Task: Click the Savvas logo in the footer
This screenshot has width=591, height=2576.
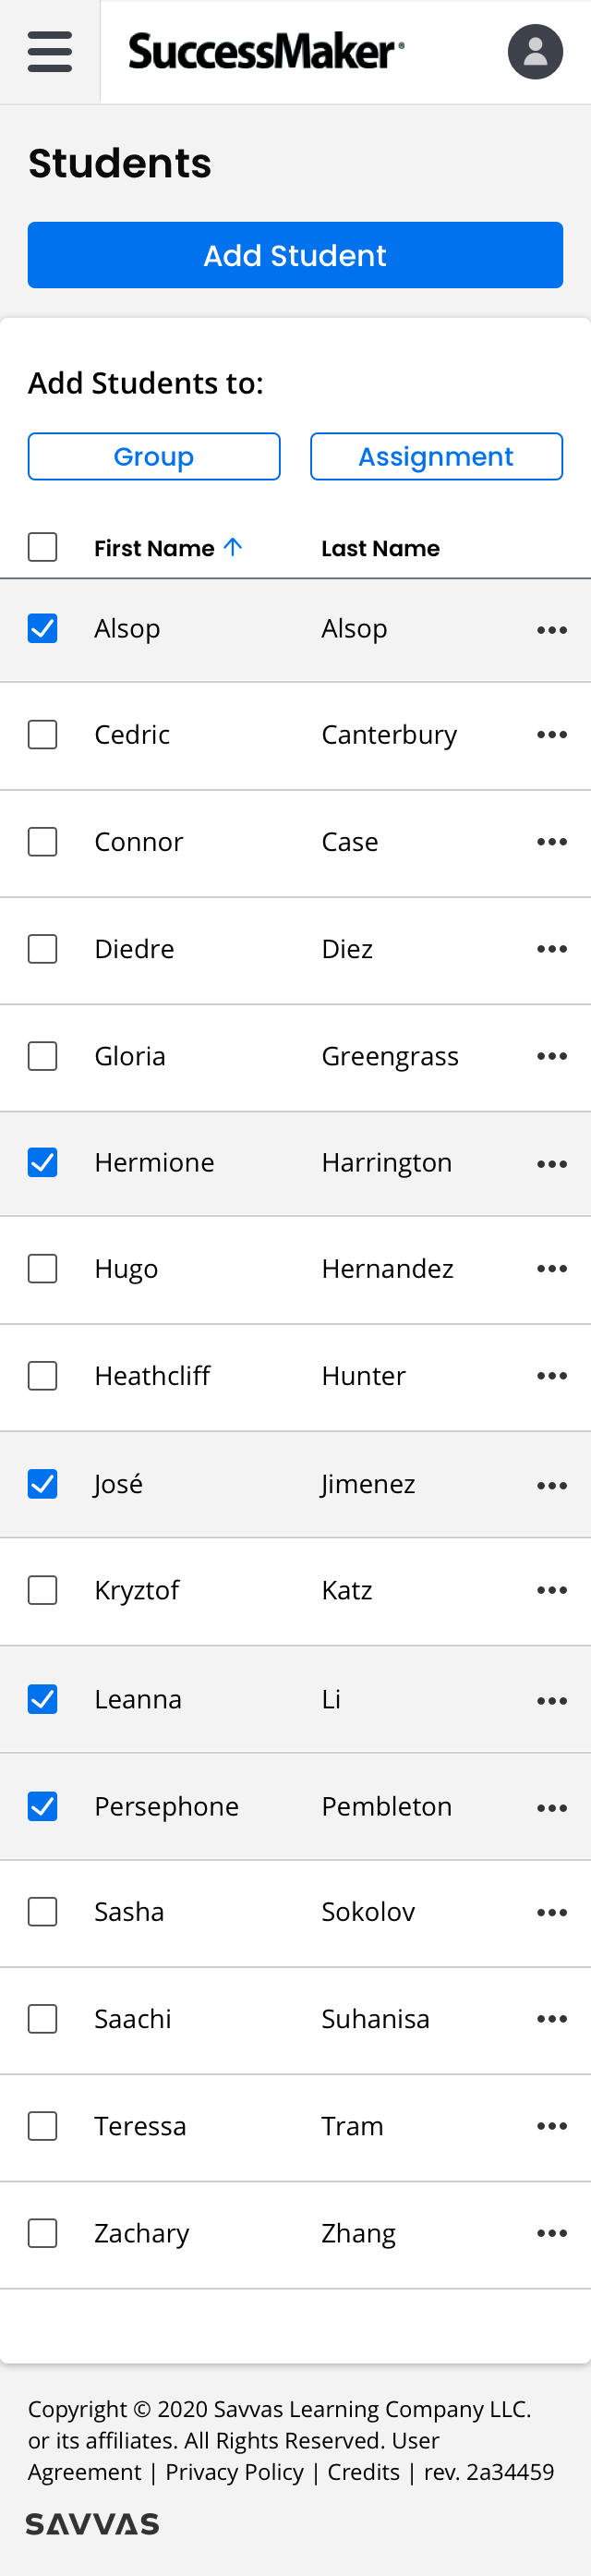Action: (x=92, y=2524)
